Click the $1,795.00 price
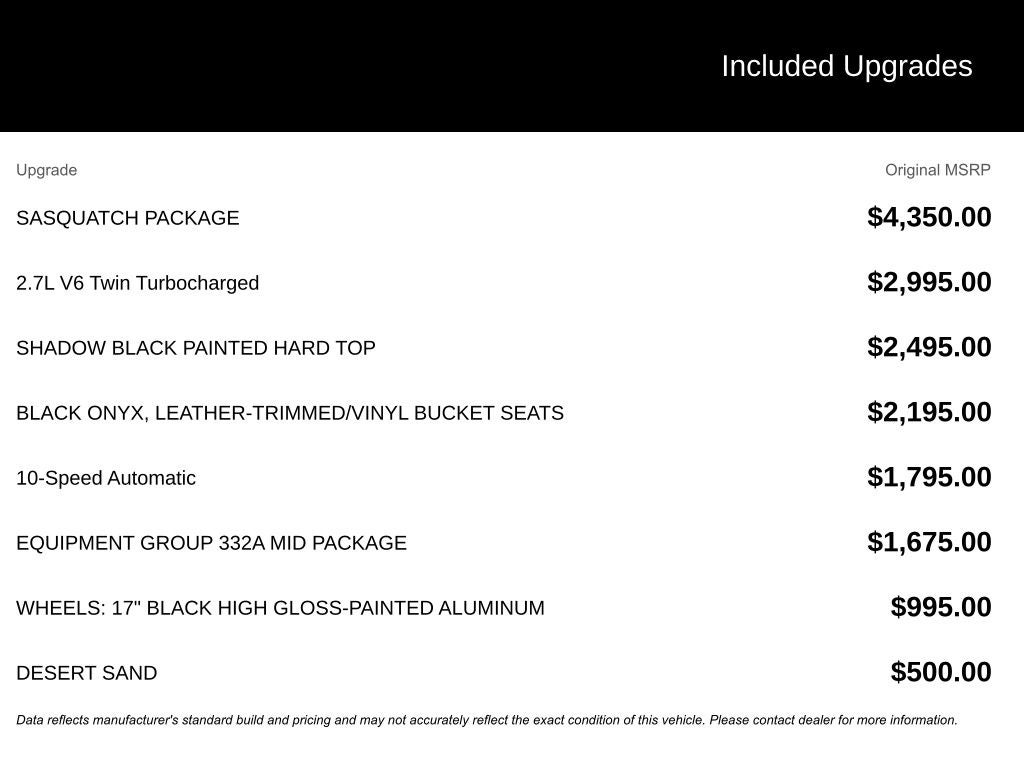 click(x=929, y=477)
